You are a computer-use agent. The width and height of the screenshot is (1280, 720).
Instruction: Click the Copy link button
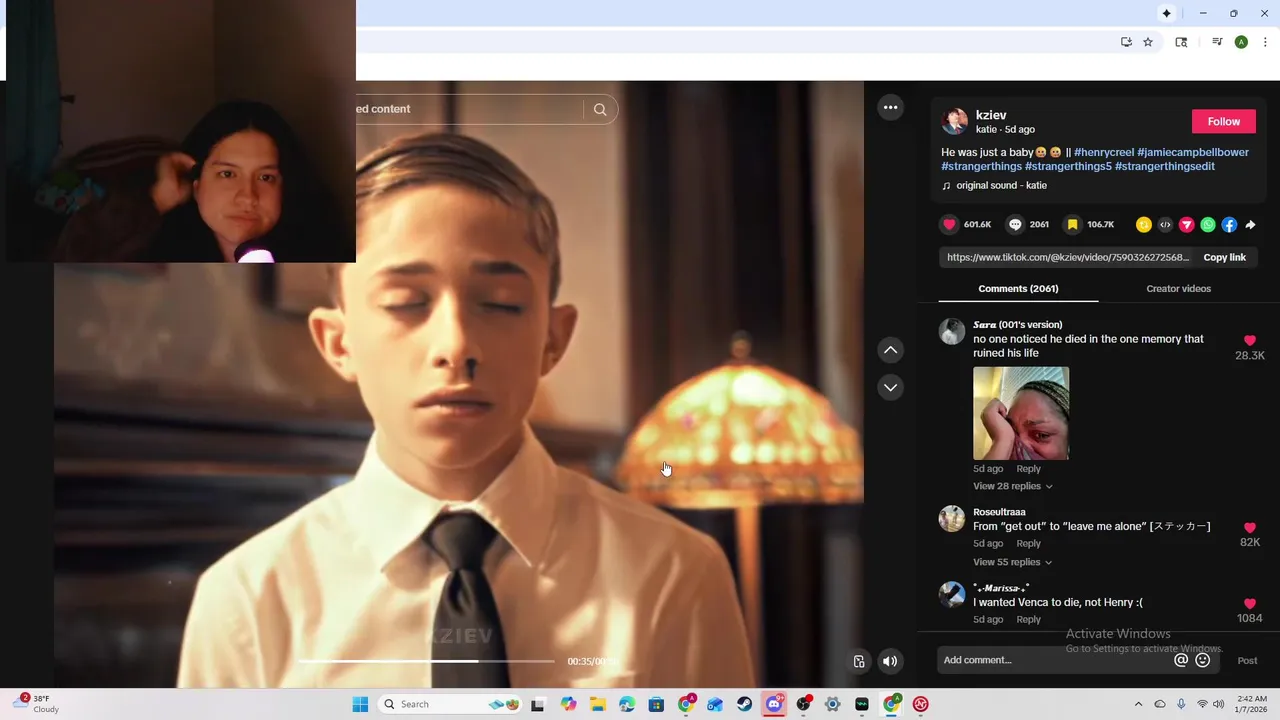coord(1224,258)
